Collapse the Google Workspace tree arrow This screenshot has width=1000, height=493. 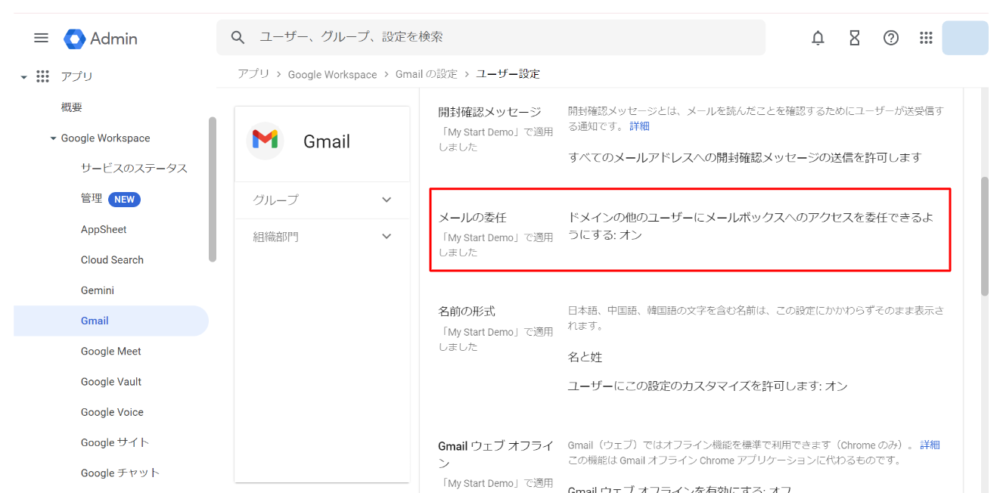pyautogui.click(x=54, y=138)
